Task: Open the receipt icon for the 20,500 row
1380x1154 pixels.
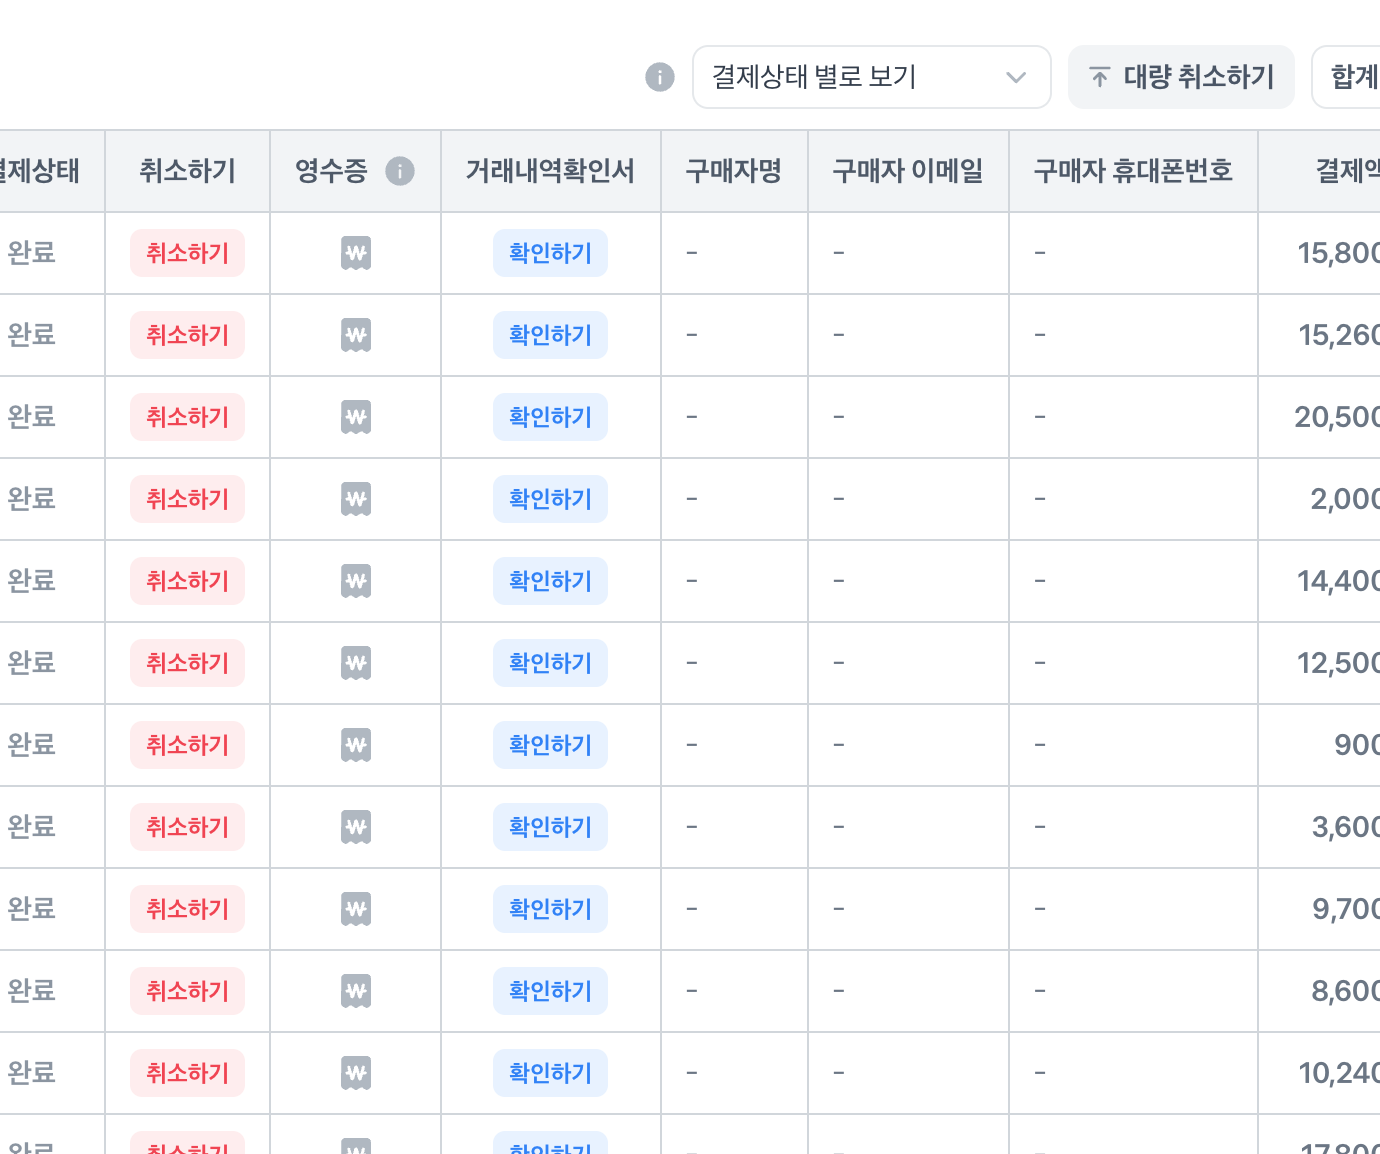Action: tap(356, 417)
